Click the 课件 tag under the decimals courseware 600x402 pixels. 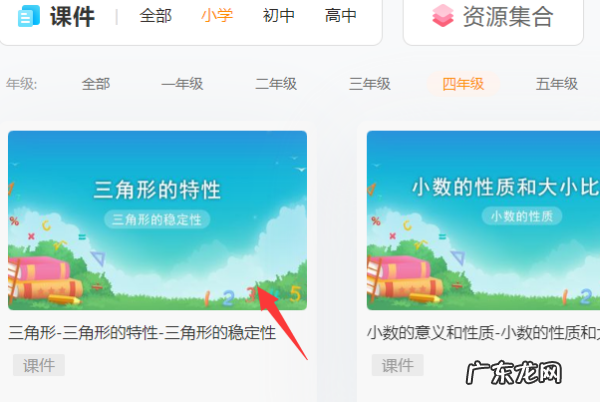click(398, 365)
